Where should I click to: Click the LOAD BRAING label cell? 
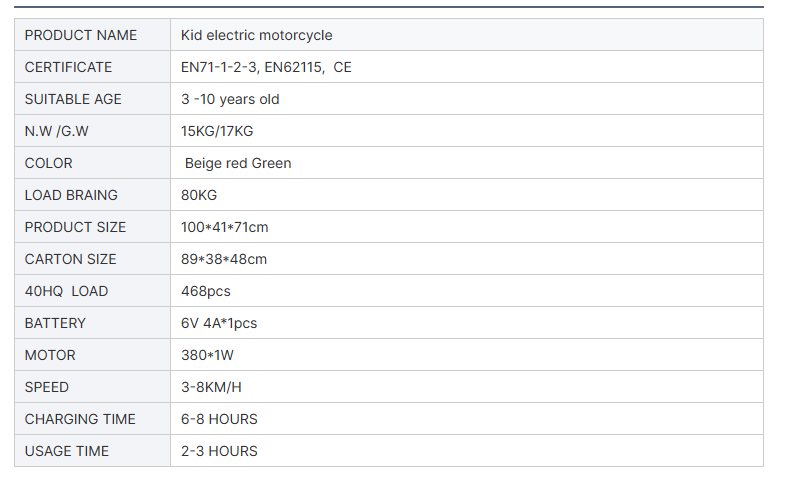tap(71, 195)
